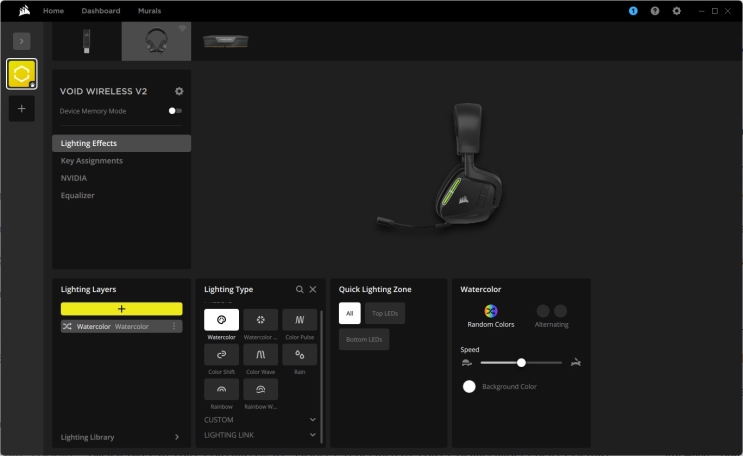Select the Rainbow lighting effect

tap(221, 390)
